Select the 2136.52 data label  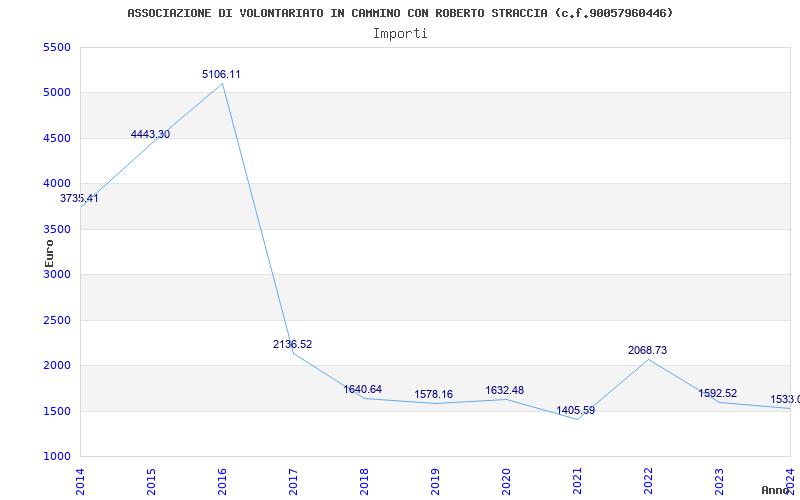click(x=292, y=344)
